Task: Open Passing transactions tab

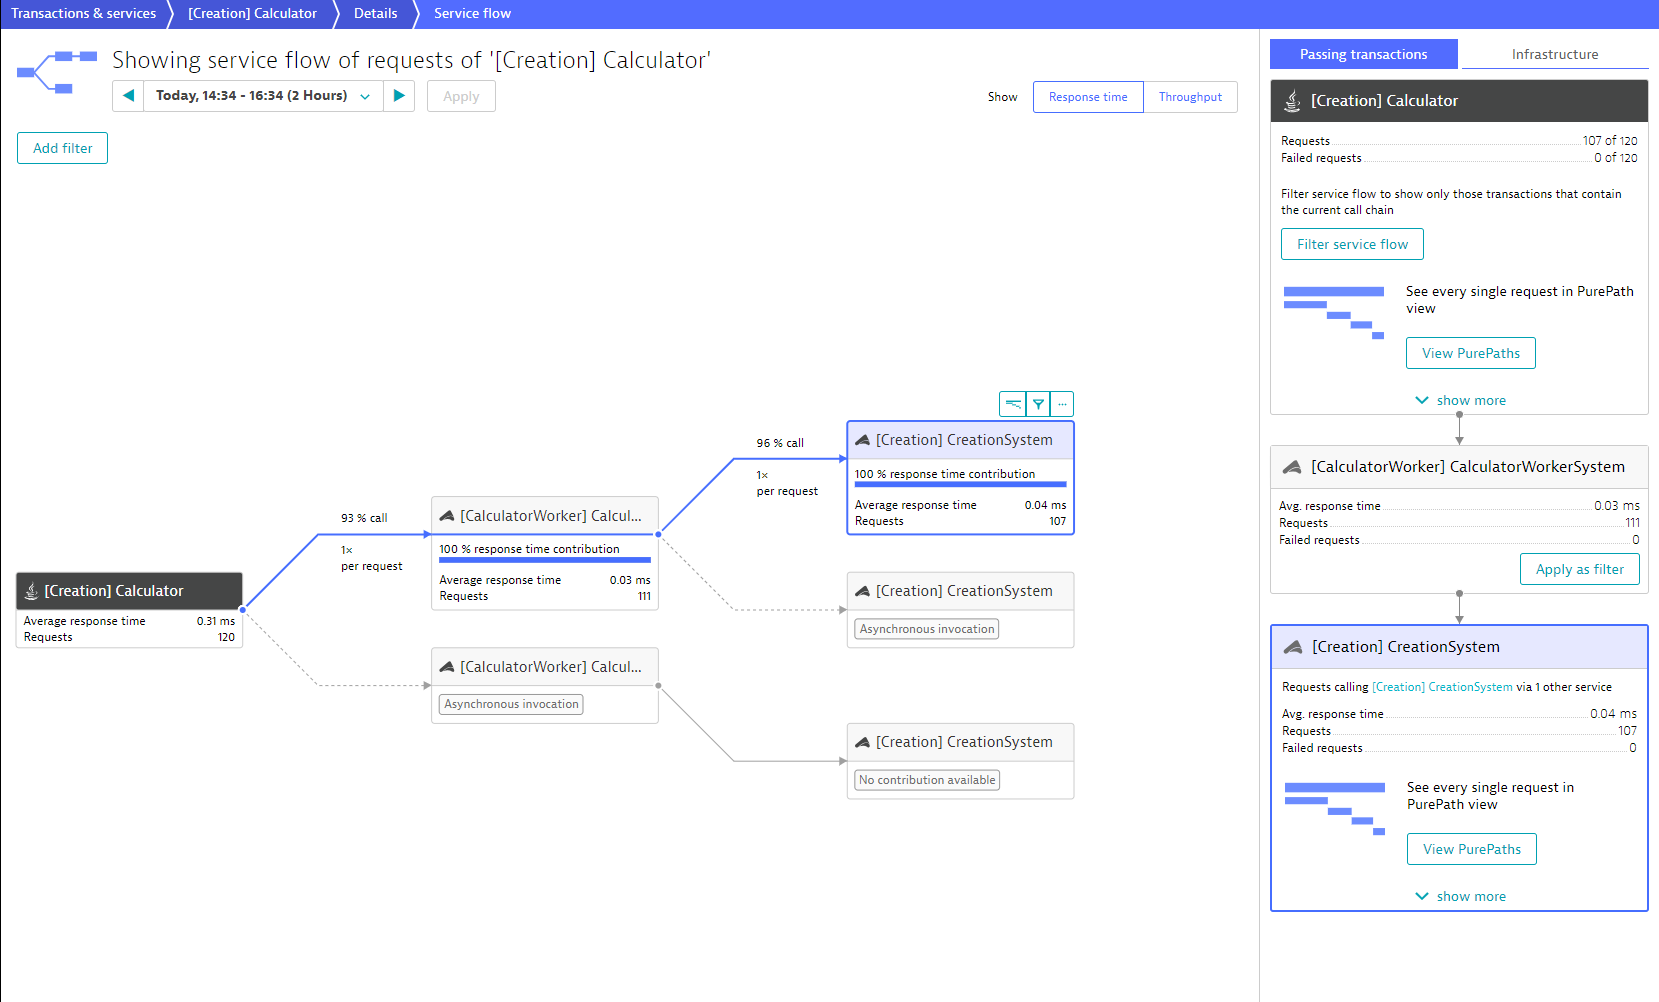Action: point(1363,54)
